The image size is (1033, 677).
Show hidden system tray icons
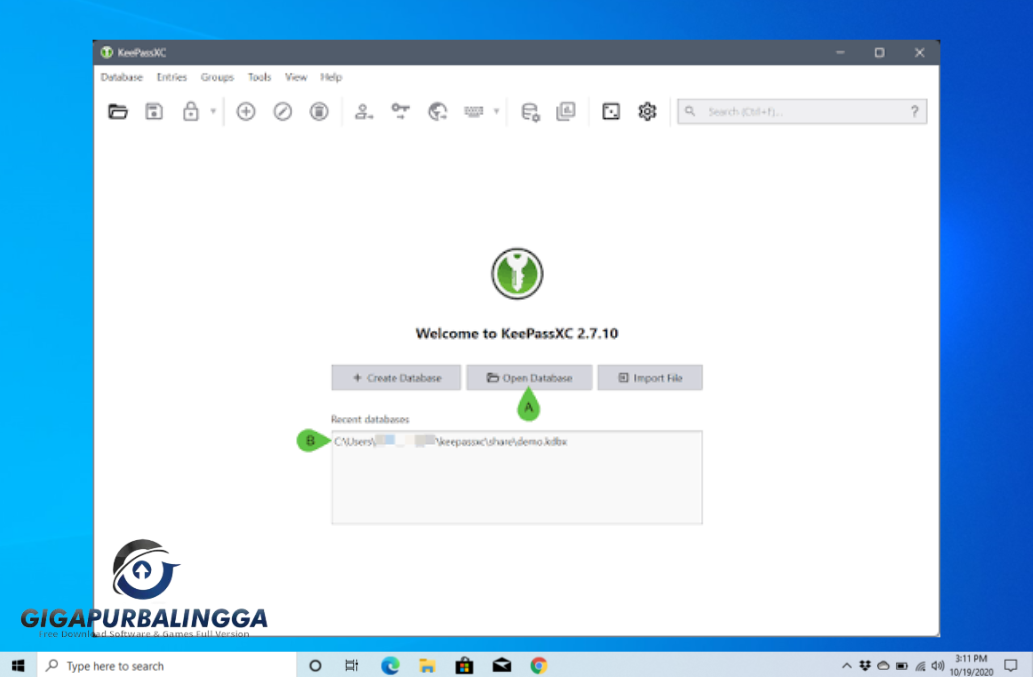pyautogui.click(x=847, y=666)
